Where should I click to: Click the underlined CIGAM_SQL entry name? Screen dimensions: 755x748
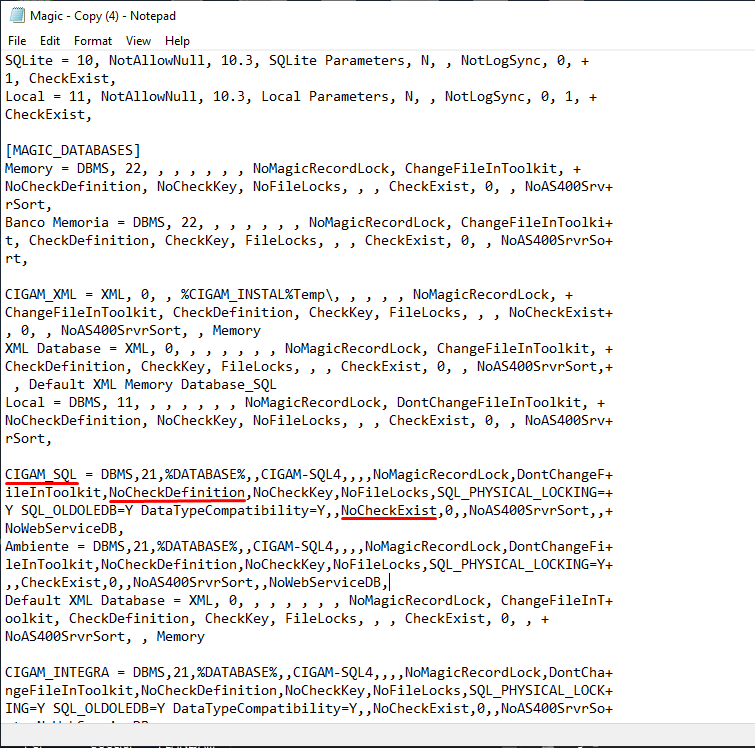[x=41, y=474]
